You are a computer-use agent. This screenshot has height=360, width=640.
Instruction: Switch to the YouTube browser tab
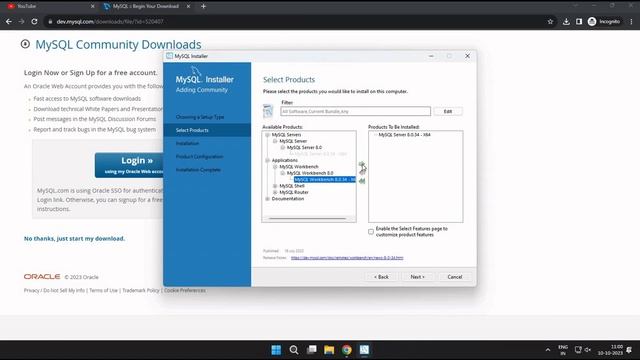[x=51, y=6]
